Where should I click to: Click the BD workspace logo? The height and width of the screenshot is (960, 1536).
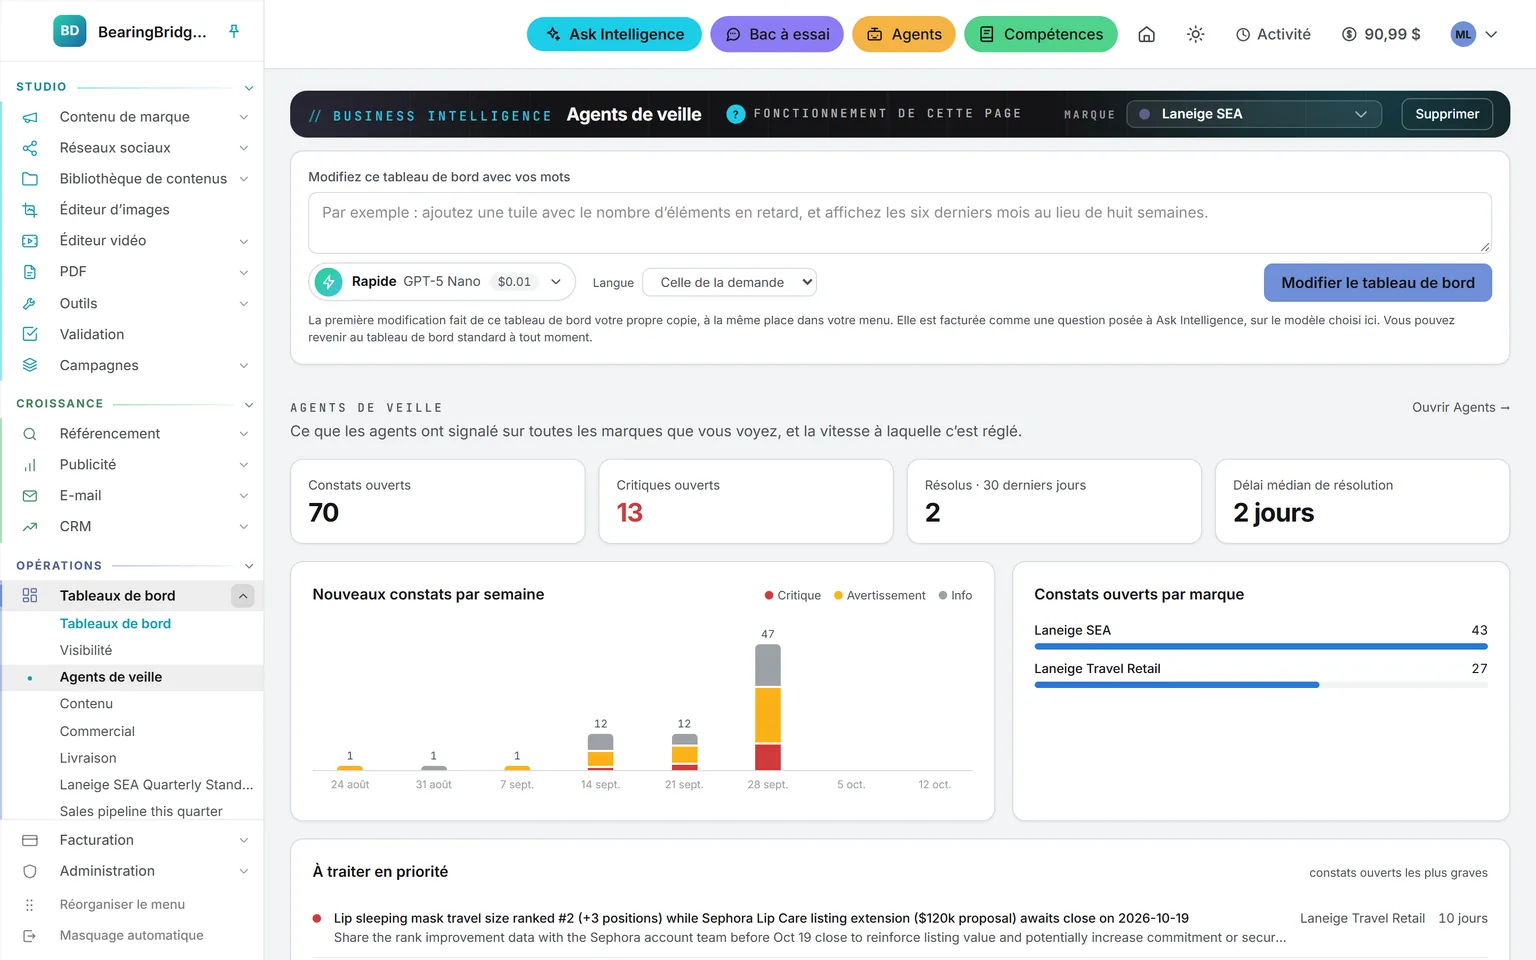coord(70,31)
